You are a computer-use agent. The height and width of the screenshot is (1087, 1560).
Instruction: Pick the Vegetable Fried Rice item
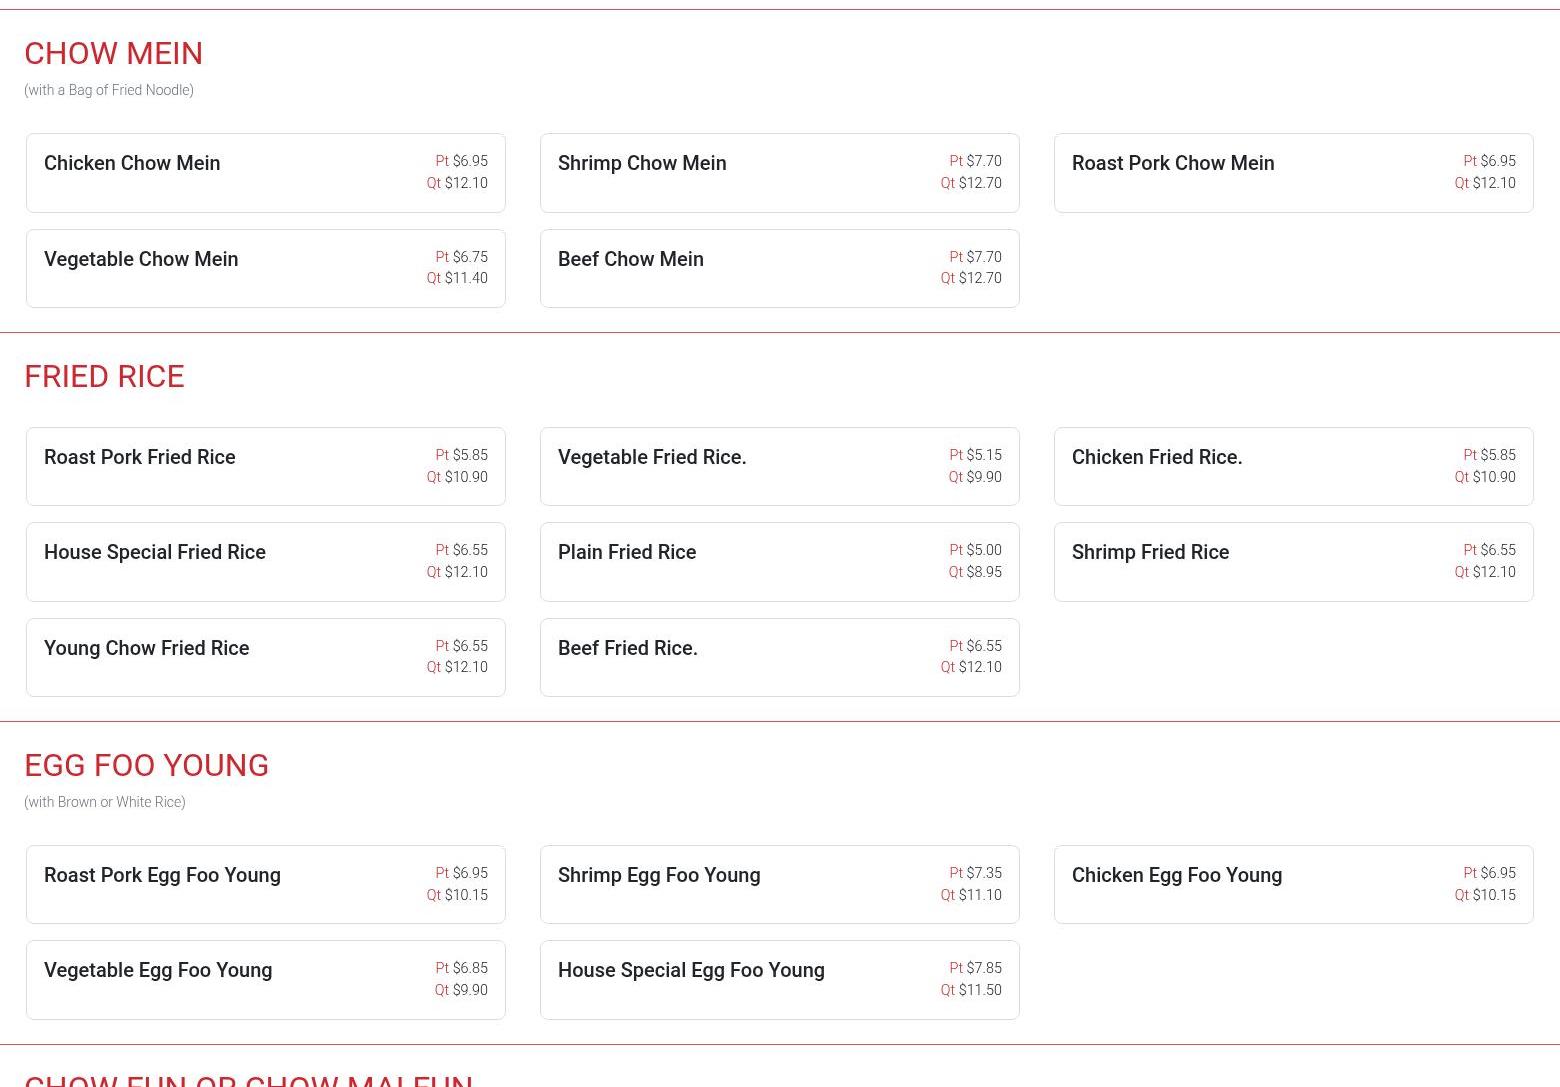pyautogui.click(x=779, y=466)
